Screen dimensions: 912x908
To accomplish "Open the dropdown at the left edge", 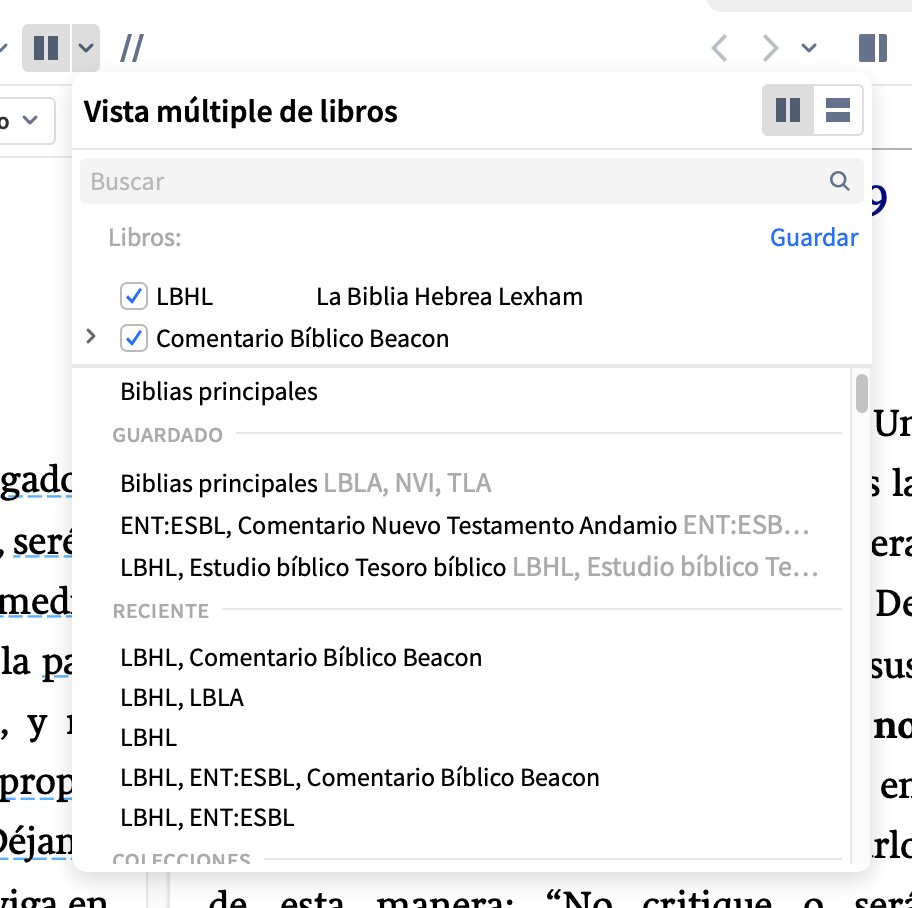I will 27,120.
